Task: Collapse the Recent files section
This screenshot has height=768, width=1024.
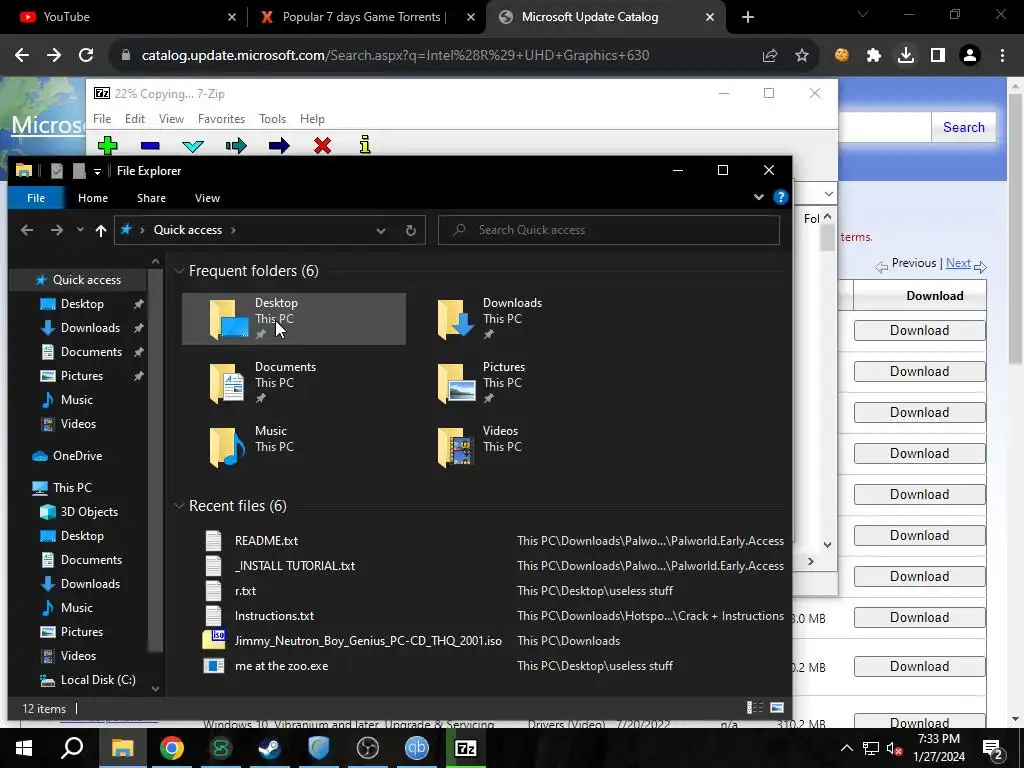Action: 179,506
